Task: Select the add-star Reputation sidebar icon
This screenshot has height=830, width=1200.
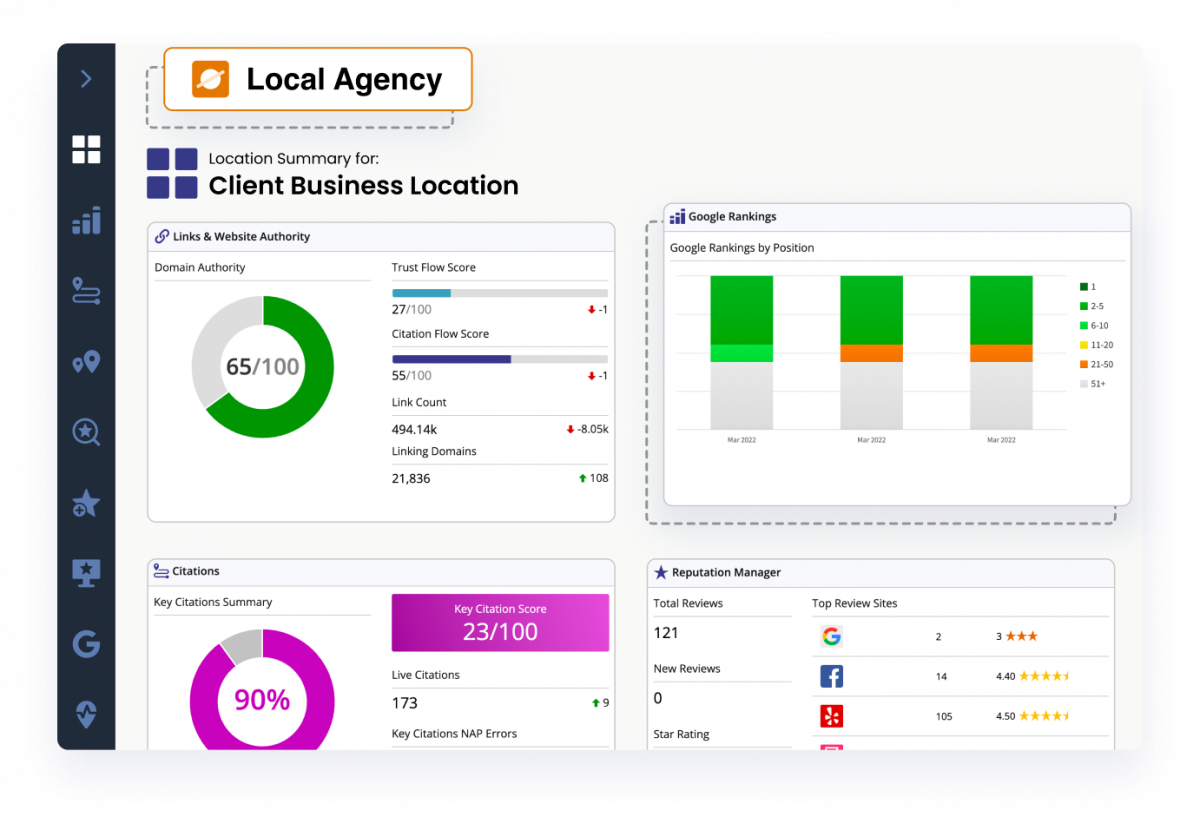Action: click(x=86, y=503)
